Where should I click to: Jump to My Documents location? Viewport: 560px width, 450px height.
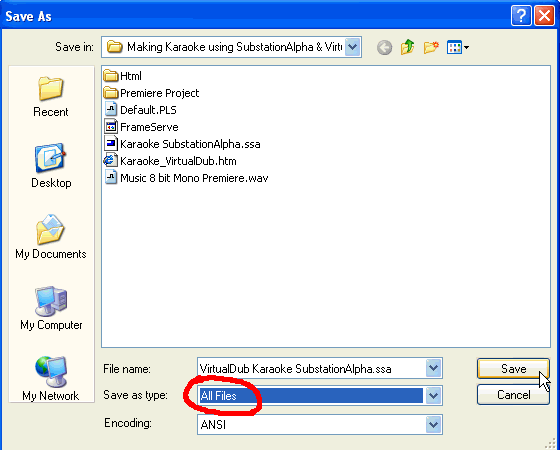(51, 237)
